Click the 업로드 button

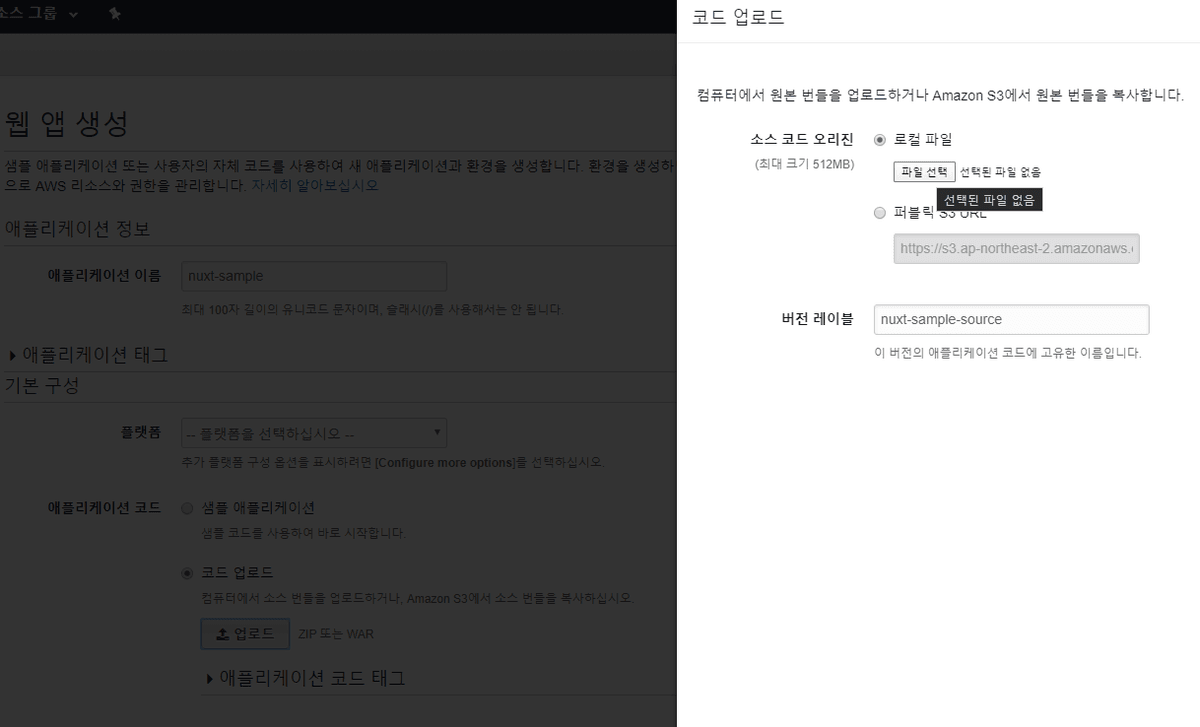pos(245,633)
